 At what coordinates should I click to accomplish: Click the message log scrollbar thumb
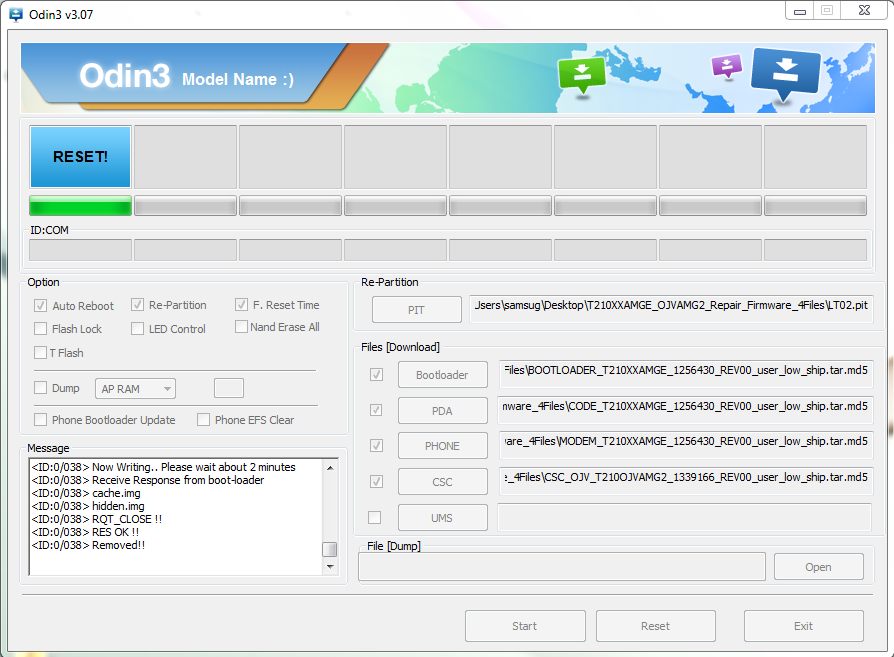point(330,549)
